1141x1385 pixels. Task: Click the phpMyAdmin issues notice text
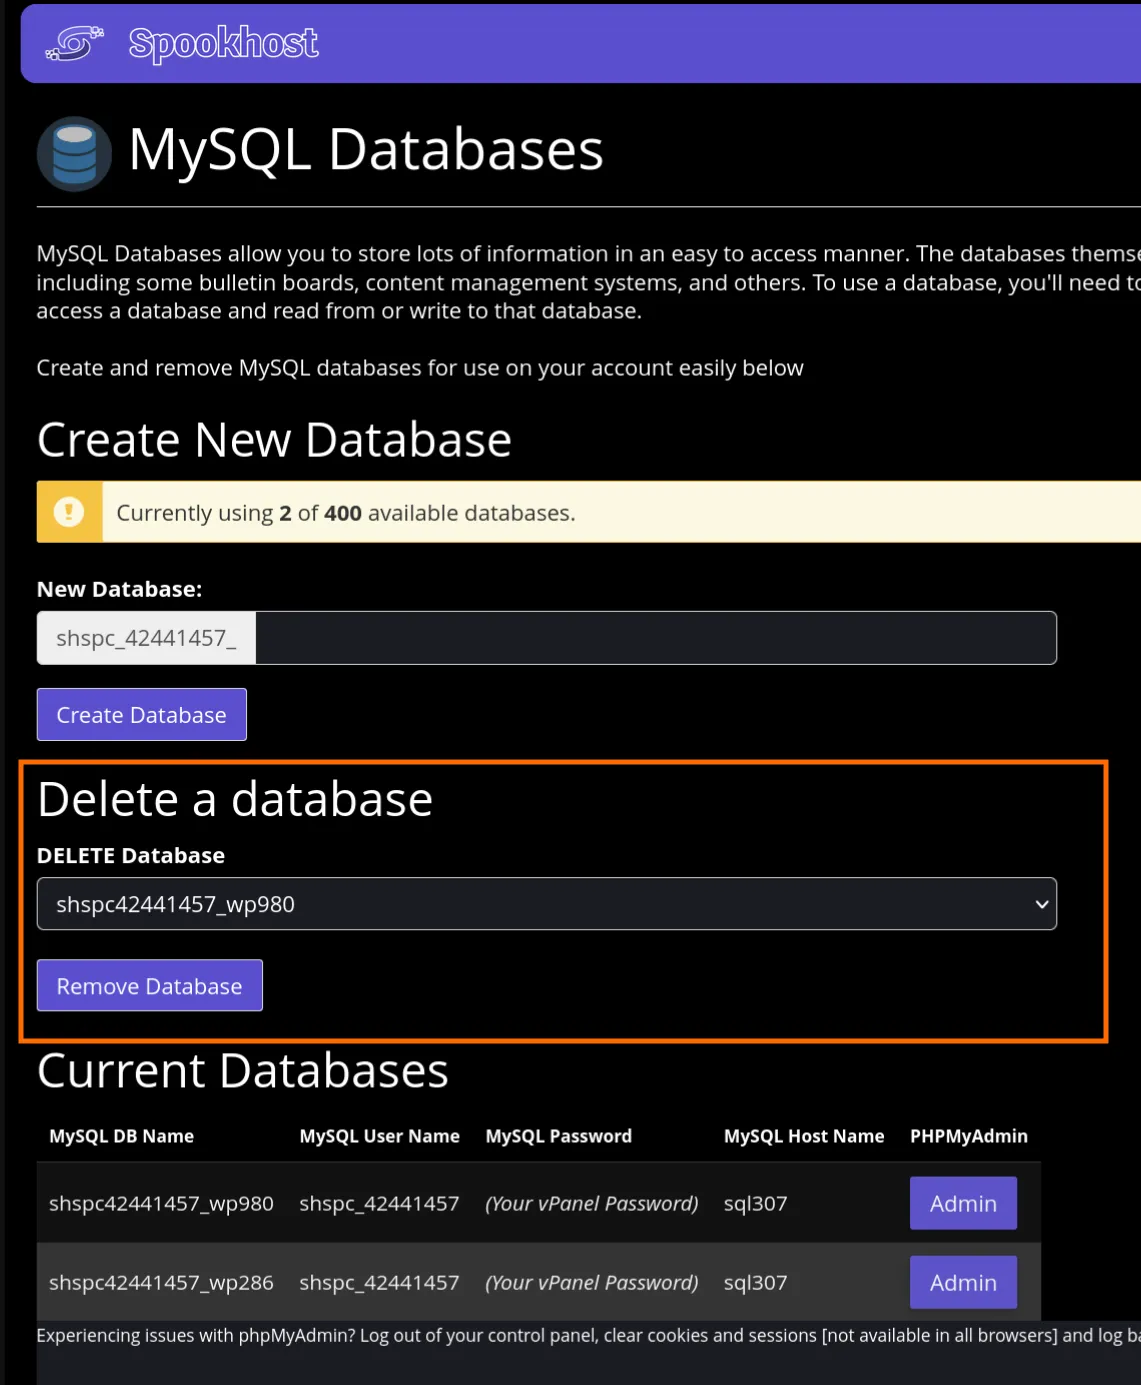point(588,1335)
